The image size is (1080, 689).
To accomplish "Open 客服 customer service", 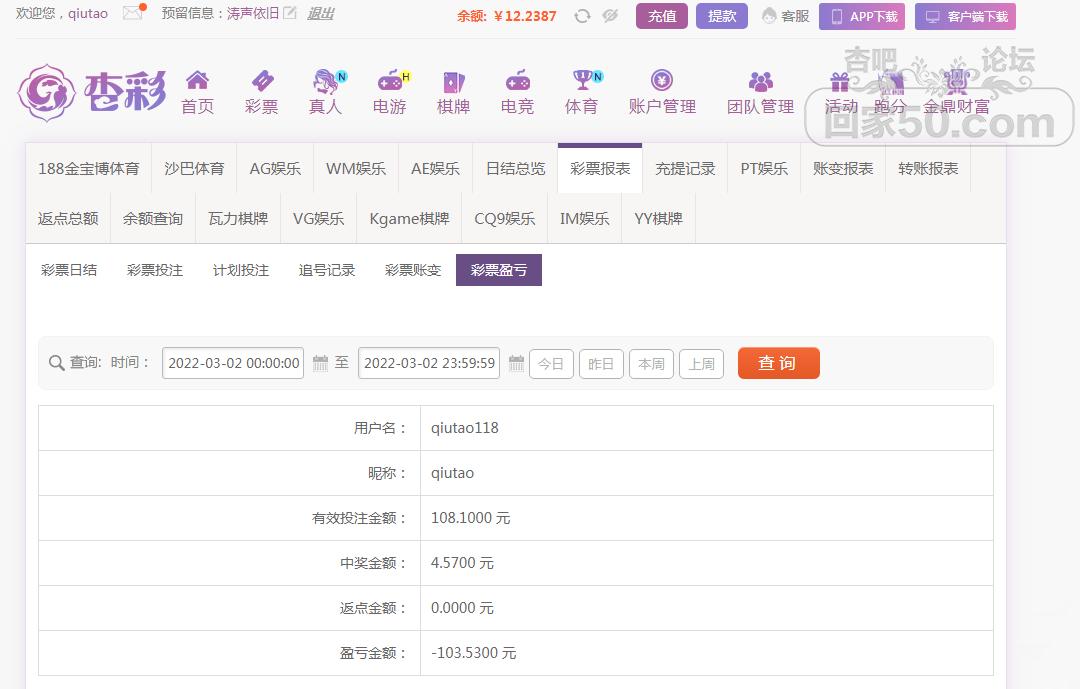I will point(786,16).
